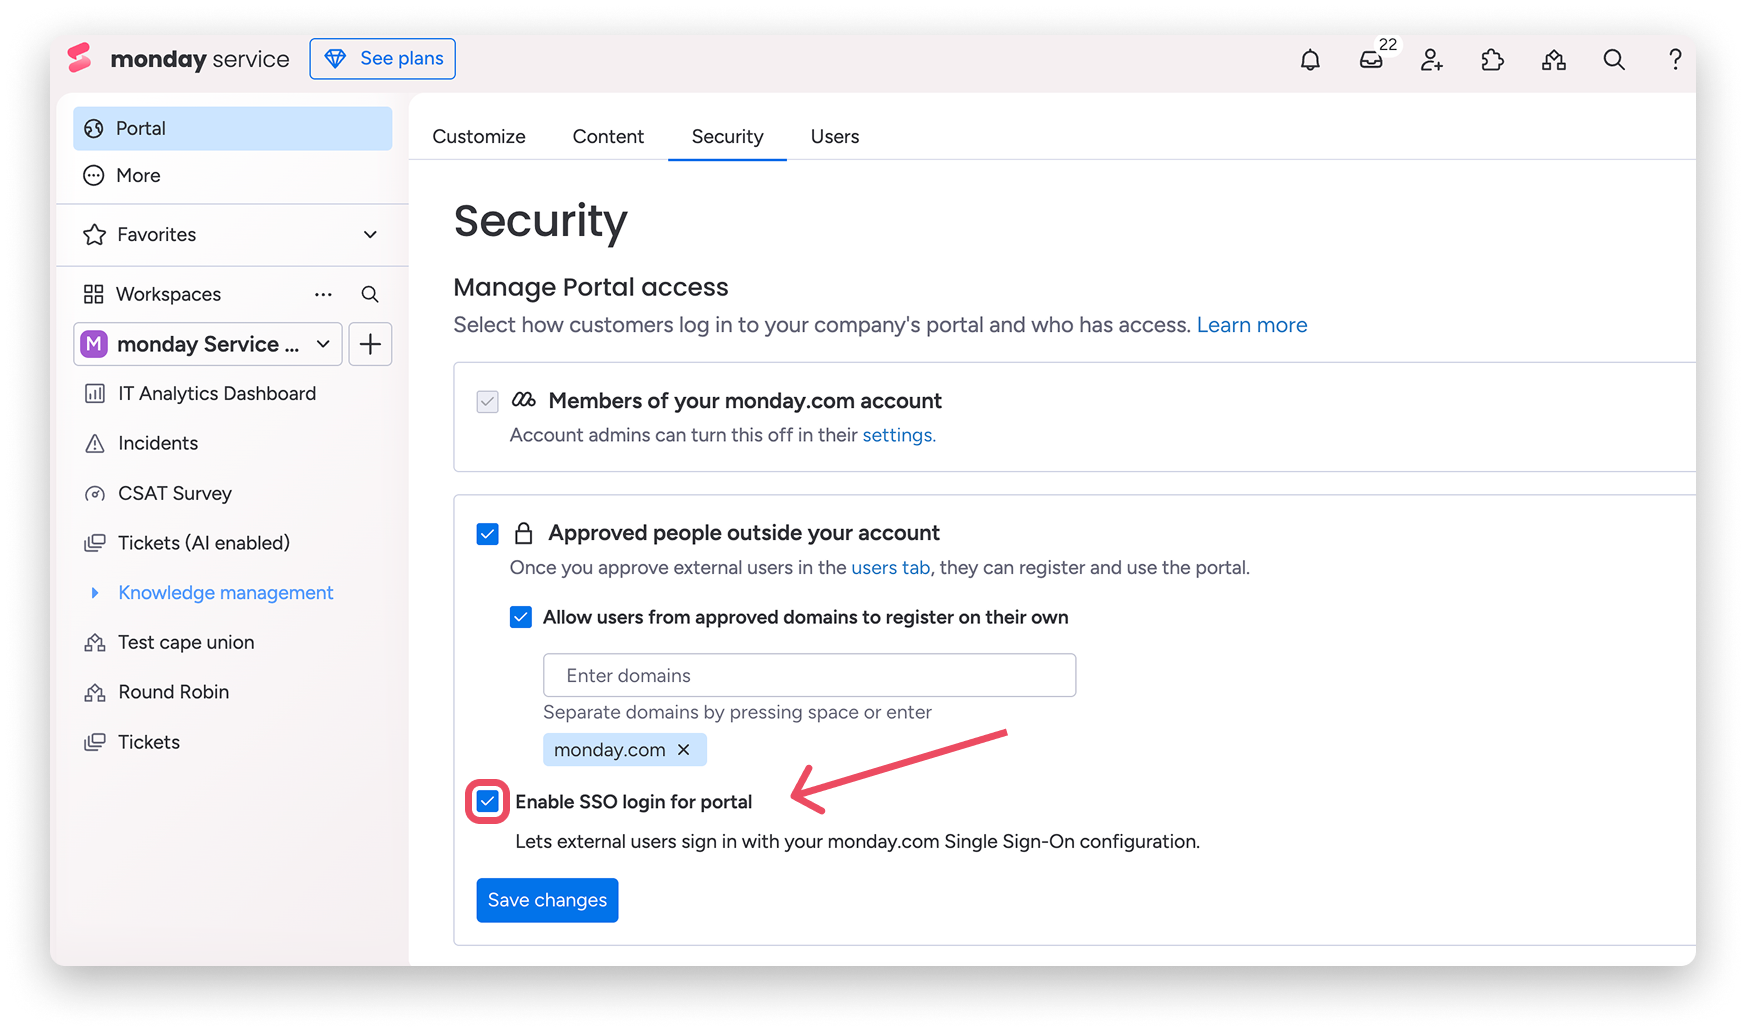Viewport: 1746px width, 1031px height.
Task: Open the IT Analytics Dashboard board
Action: coord(217,394)
